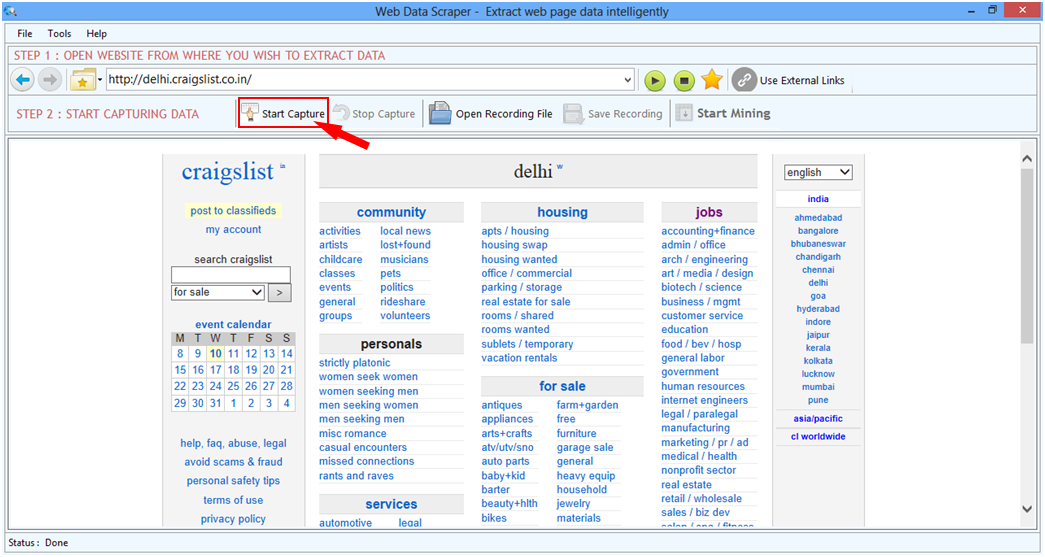Open the 'missed connections' link
This screenshot has width=1045, height=557.
[367, 462]
